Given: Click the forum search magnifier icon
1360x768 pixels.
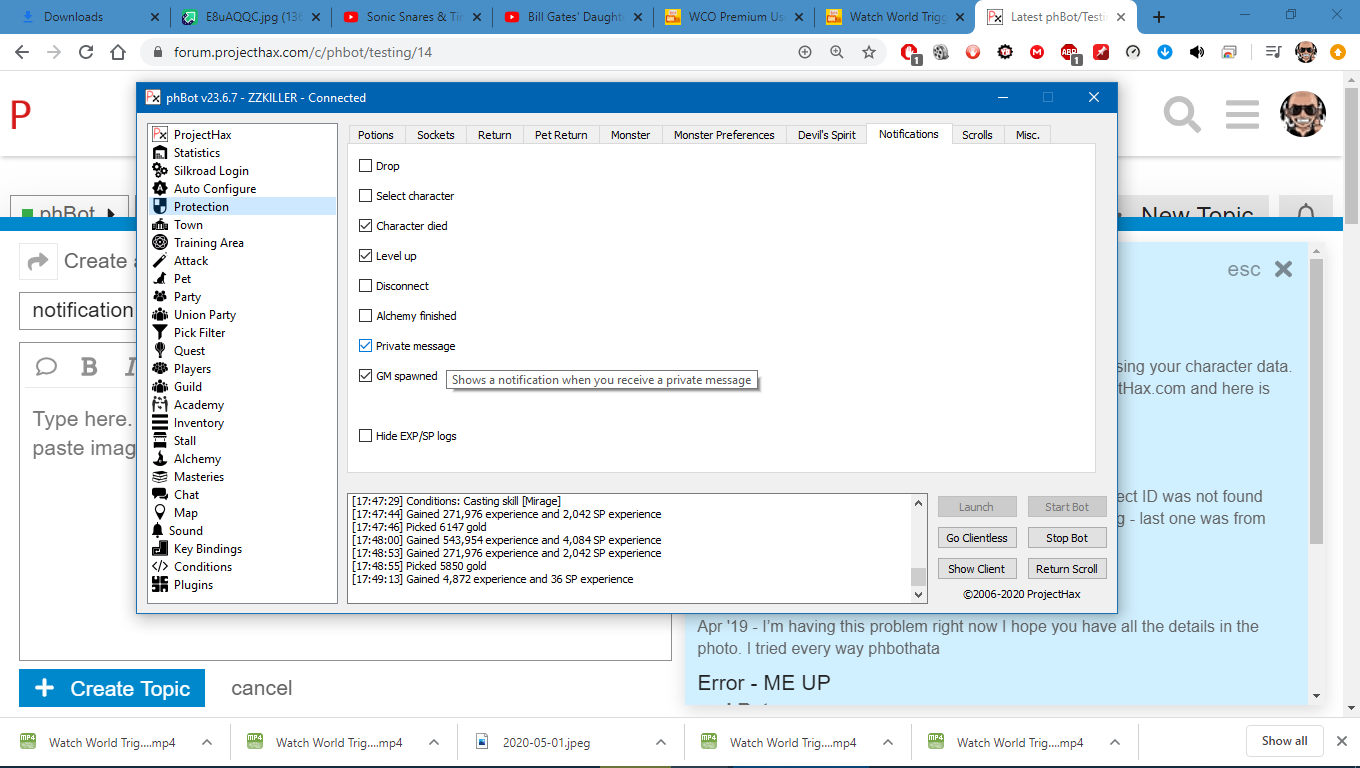Looking at the screenshot, I should click(1181, 114).
